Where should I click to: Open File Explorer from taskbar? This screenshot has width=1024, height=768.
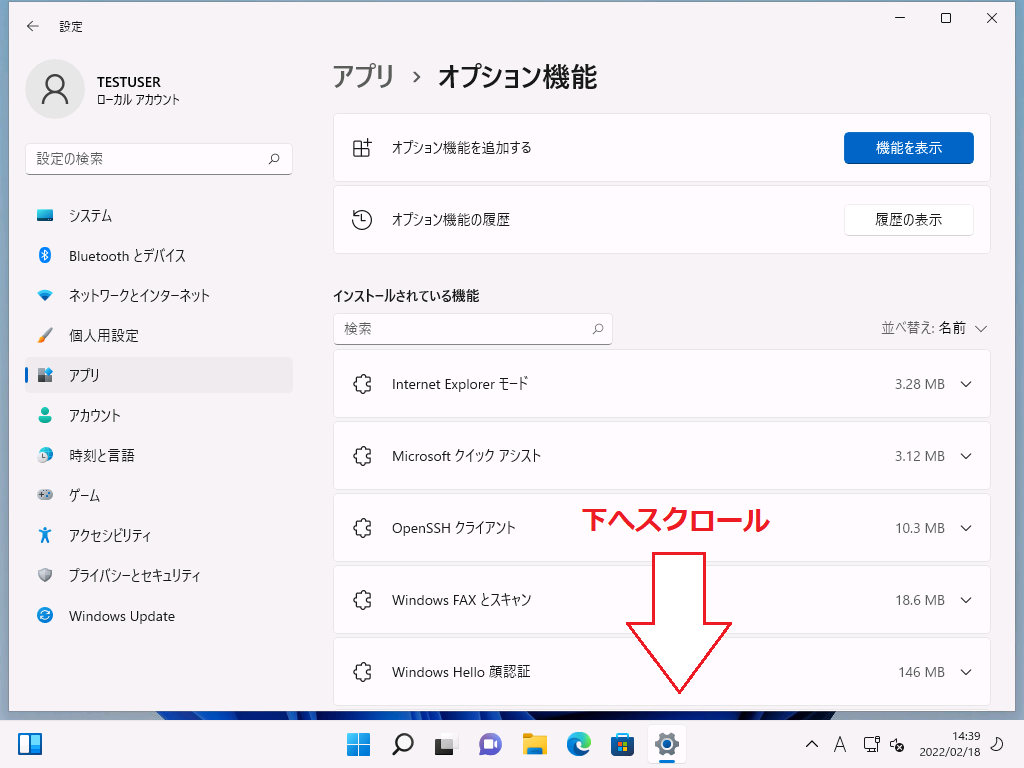point(535,744)
